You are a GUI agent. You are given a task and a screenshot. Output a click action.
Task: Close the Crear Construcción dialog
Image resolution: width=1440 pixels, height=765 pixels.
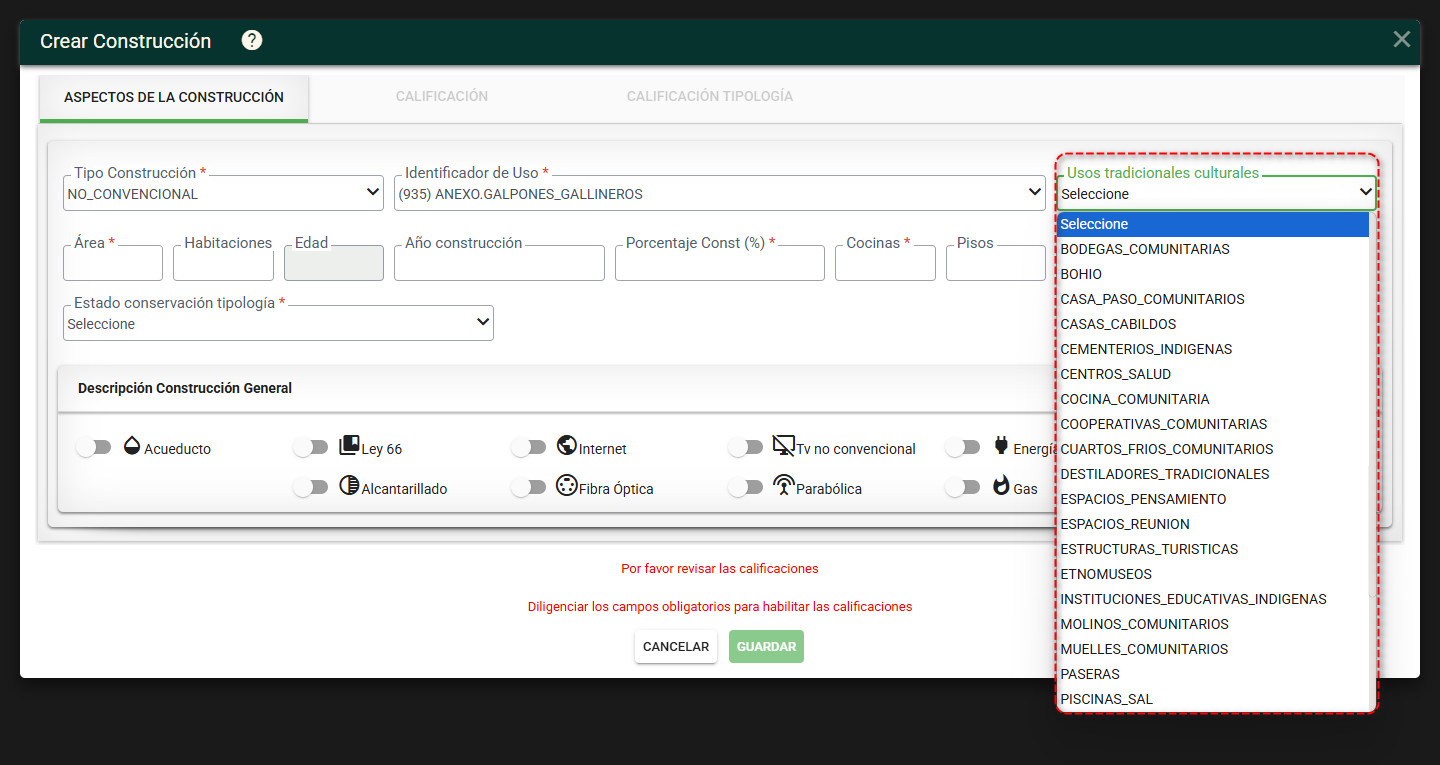1402,39
